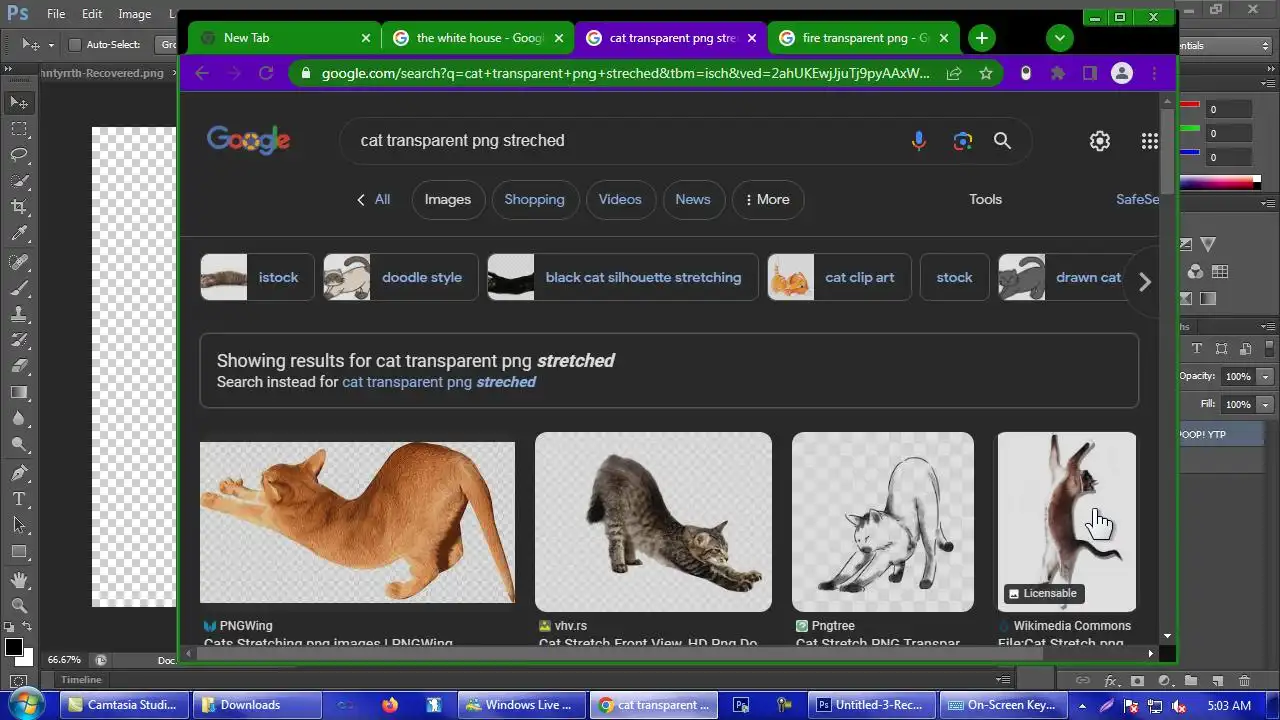Select the Dodge tool
The image size is (1280, 720).
pos(19,444)
